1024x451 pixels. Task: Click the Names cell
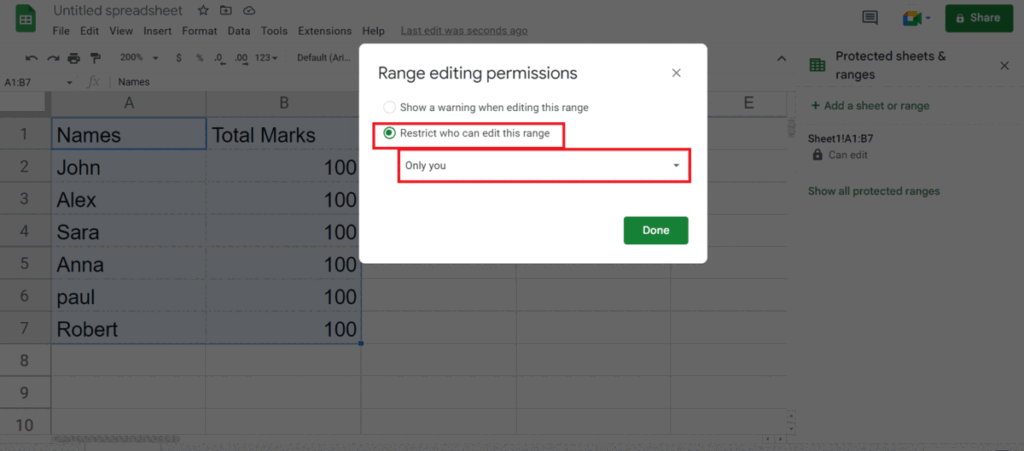click(129, 134)
